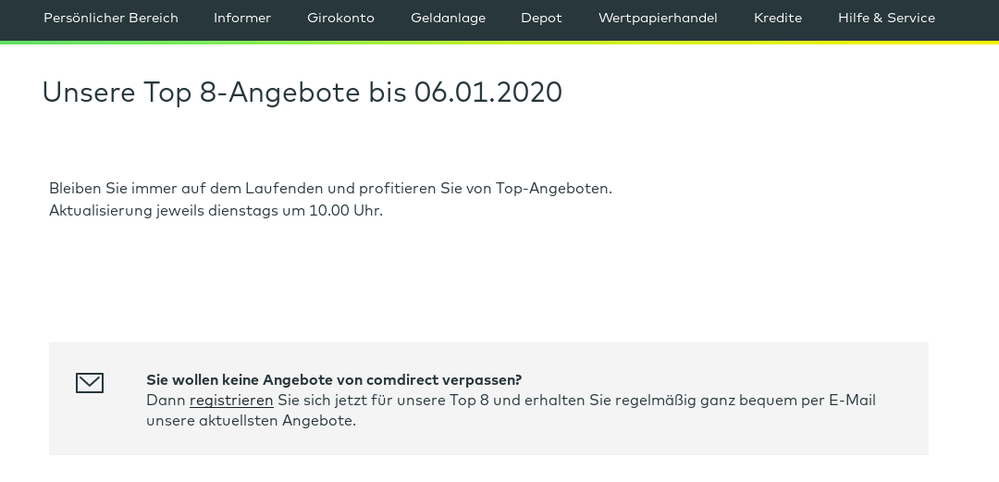Click the envelope icon in the newsletter box
Screen dimensions: 999x482
(x=89, y=383)
